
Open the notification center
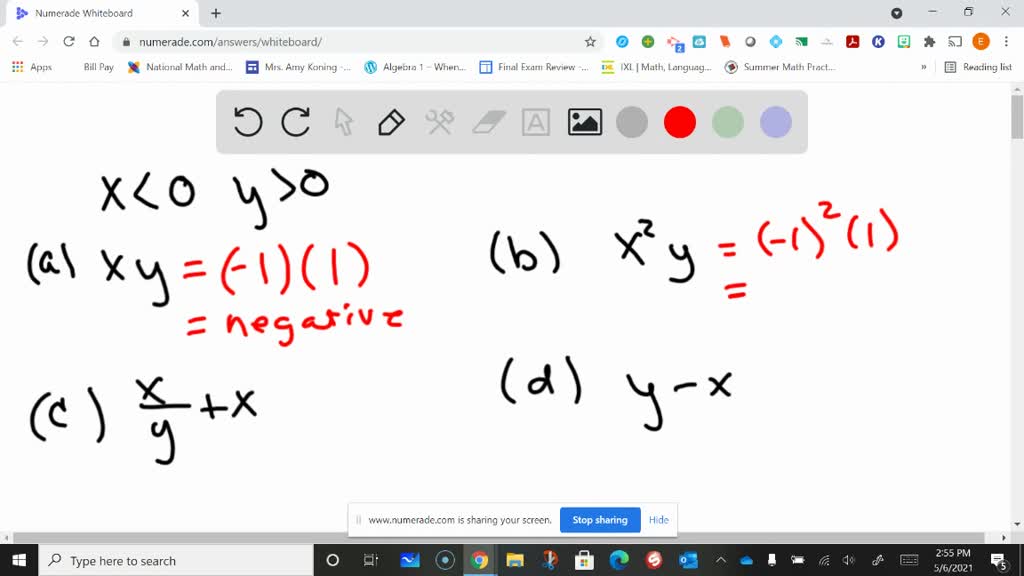coord(998,560)
